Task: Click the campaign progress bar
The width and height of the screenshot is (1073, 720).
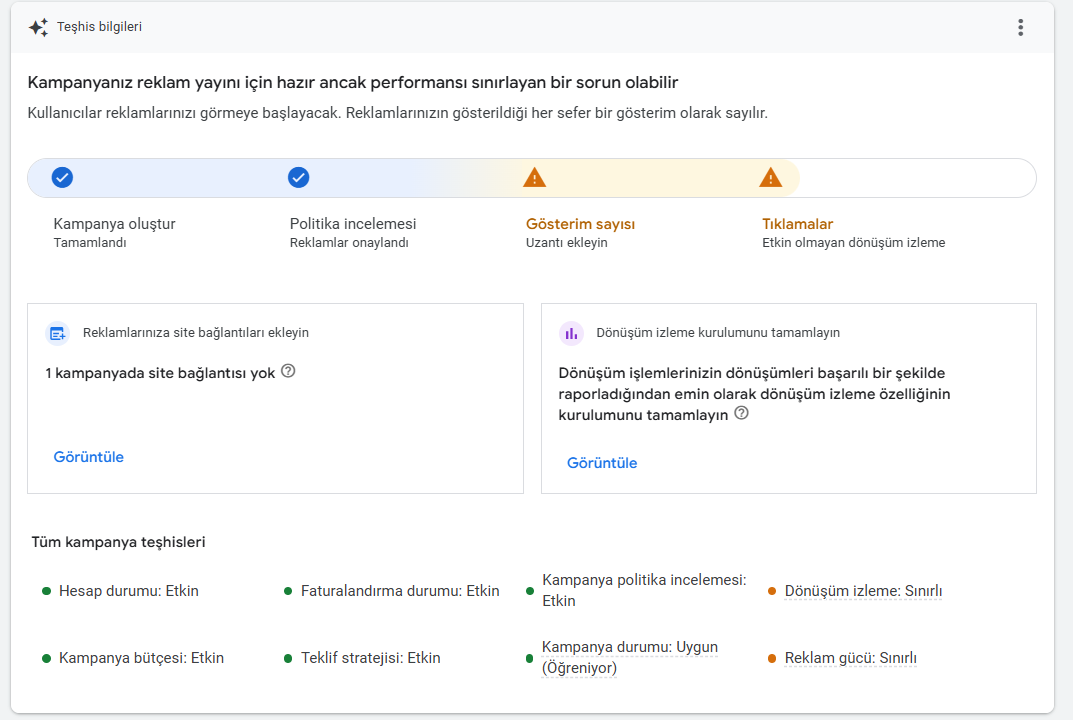Action: pyautogui.click(x=532, y=178)
